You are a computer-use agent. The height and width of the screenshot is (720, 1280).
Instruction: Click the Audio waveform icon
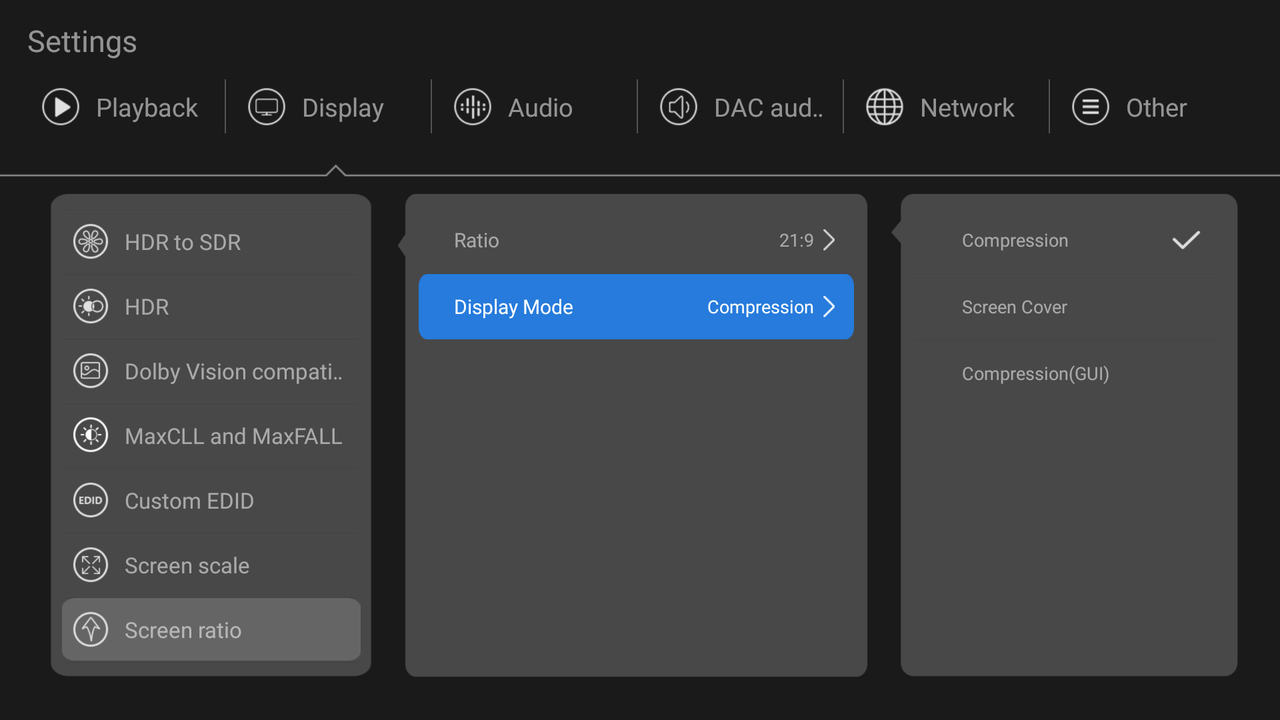(473, 107)
